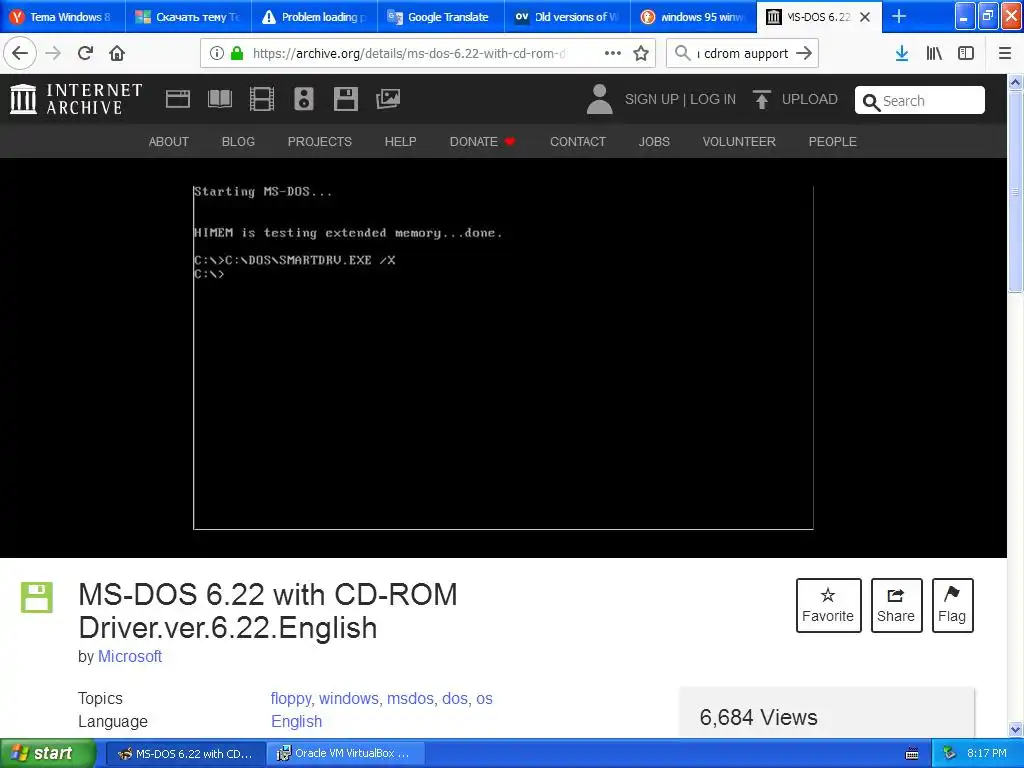This screenshot has width=1024, height=768.
Task: Click the SIGN UP link
Action: [x=652, y=99]
